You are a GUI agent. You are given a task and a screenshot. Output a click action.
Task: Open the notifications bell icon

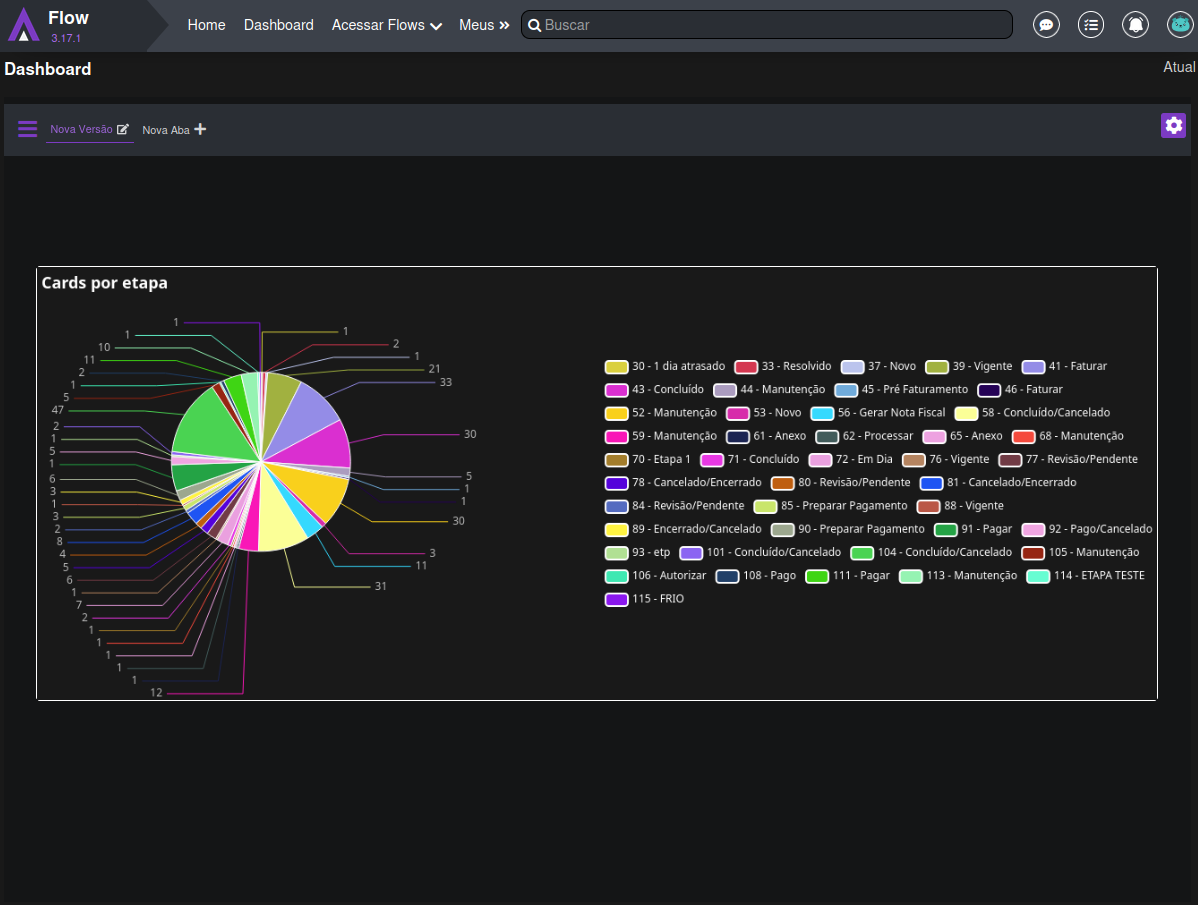[x=1135, y=25]
